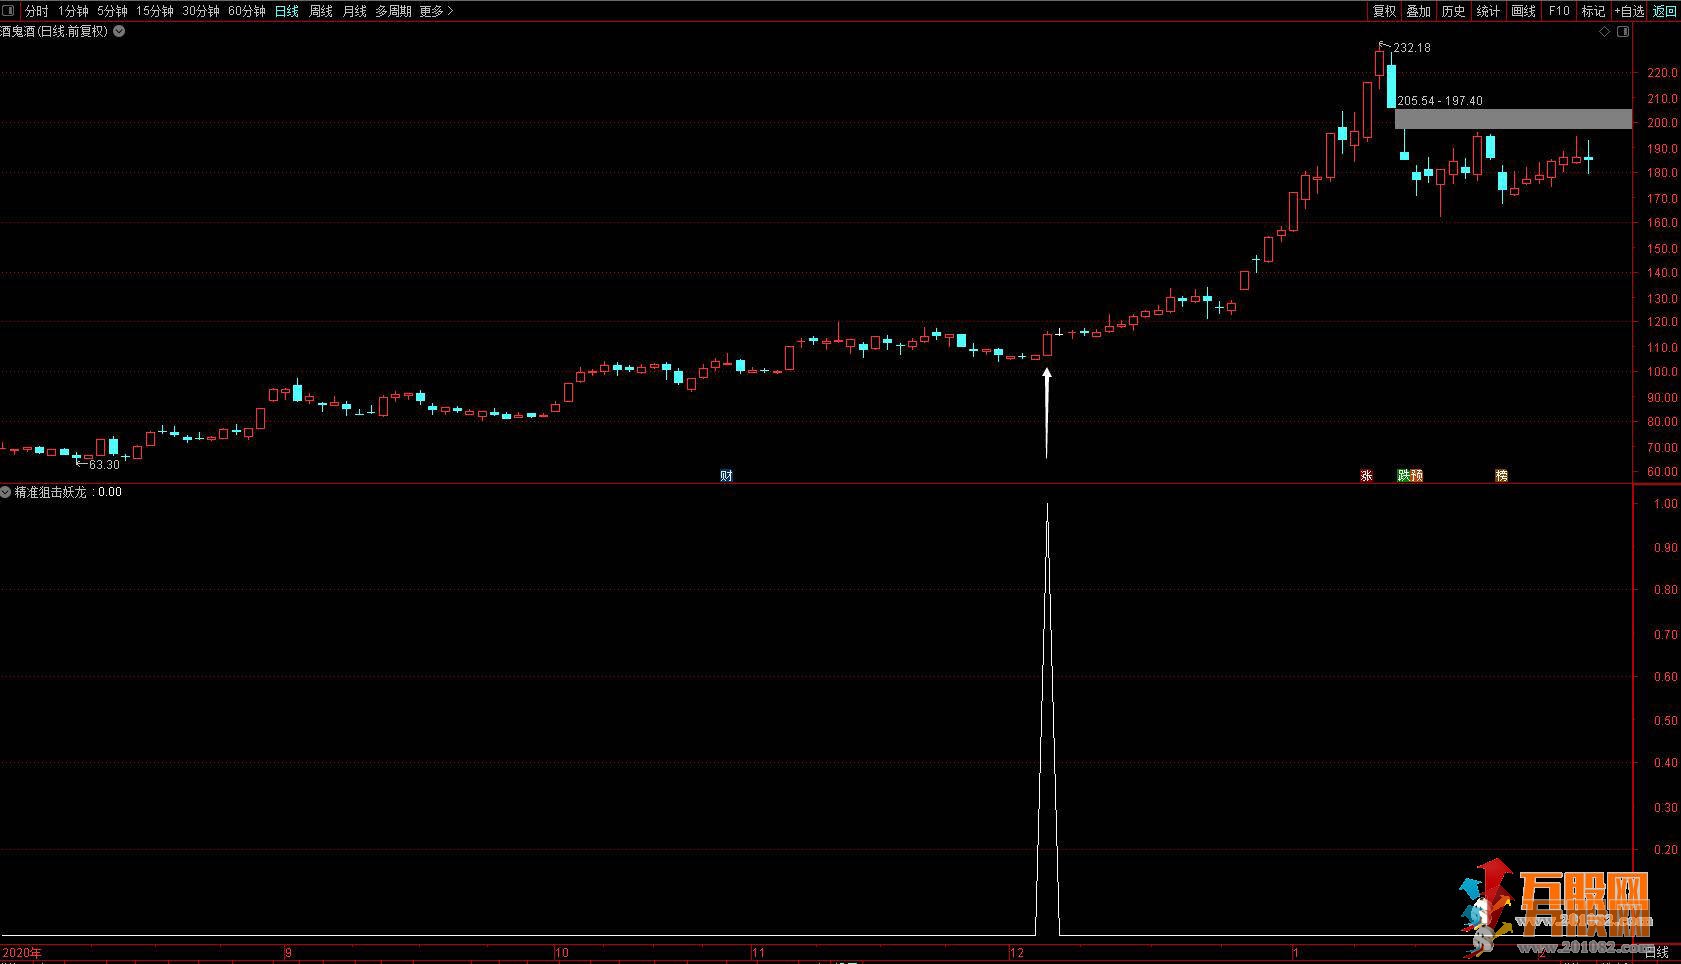Open the 统计 statistics button
The width and height of the screenshot is (1681, 964).
pyautogui.click(x=1488, y=11)
